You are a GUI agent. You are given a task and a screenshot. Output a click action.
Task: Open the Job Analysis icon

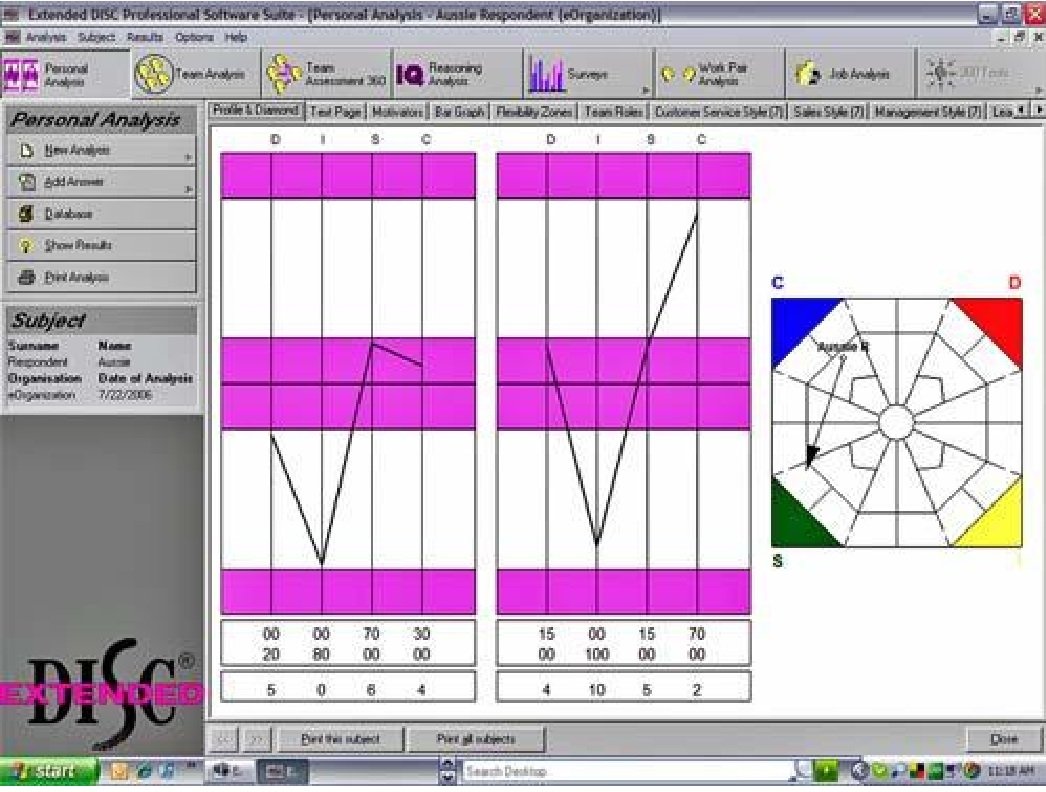806,74
